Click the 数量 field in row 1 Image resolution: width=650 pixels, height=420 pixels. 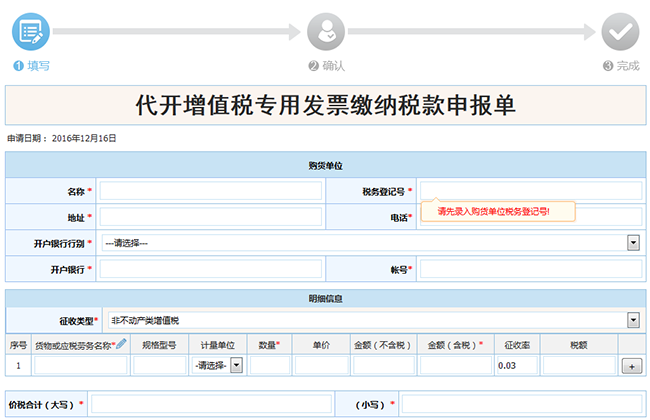point(269,366)
